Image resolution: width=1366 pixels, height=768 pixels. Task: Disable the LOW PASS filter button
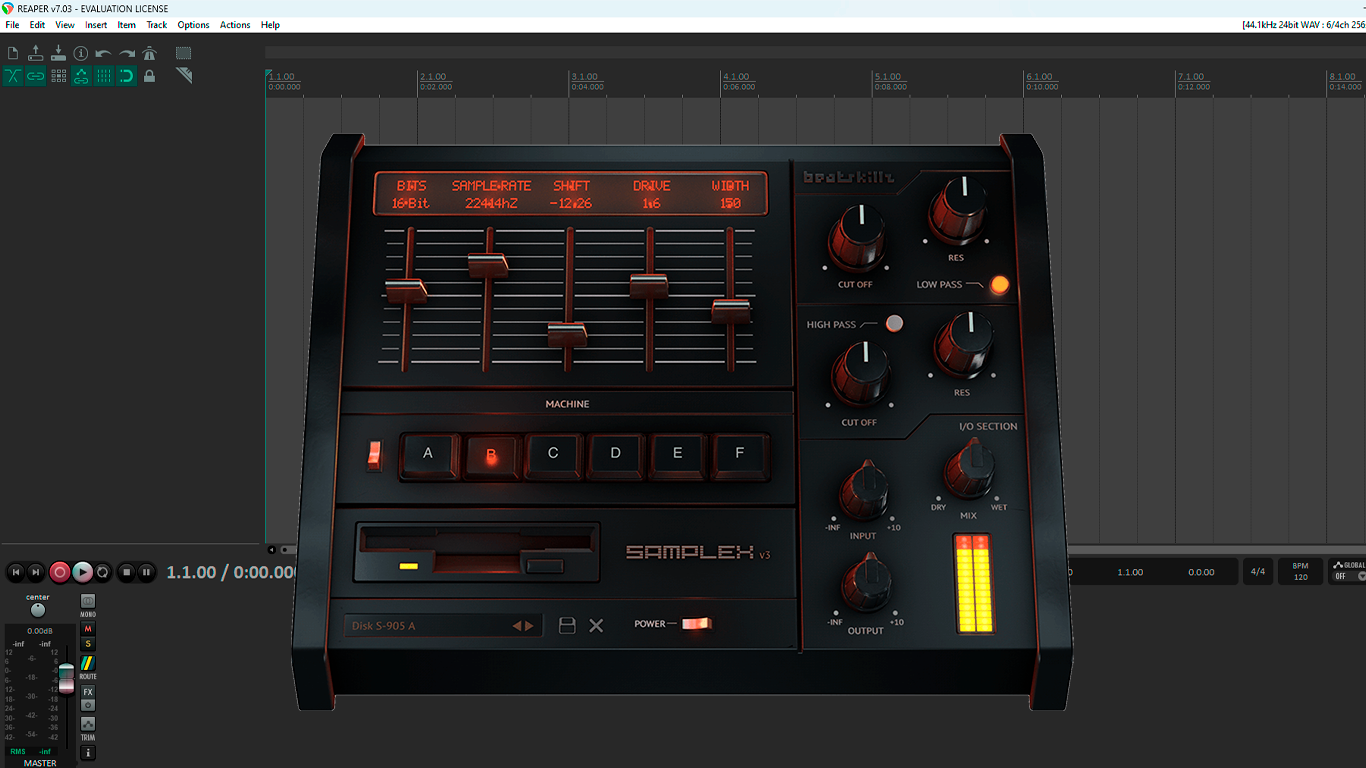click(x=999, y=285)
